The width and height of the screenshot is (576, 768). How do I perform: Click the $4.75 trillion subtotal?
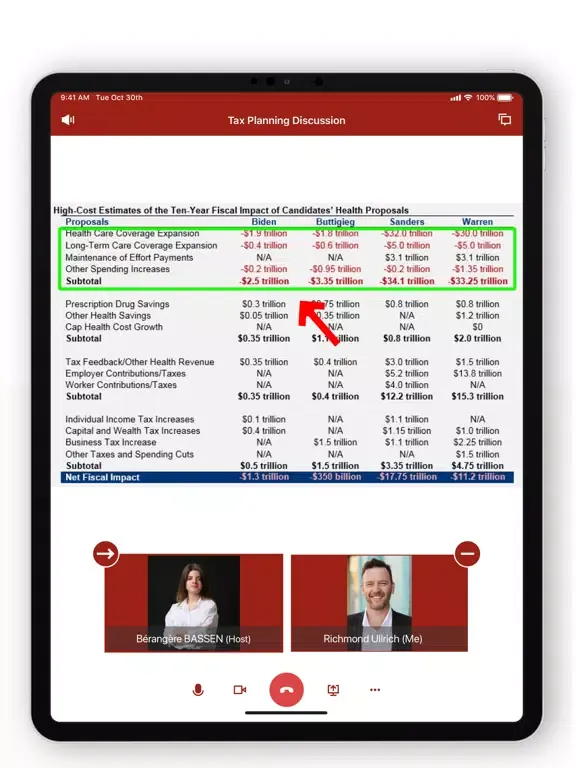coord(478,466)
